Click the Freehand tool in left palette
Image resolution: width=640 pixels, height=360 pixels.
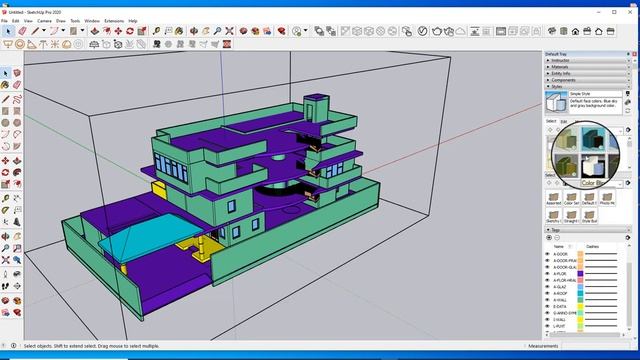17,99
